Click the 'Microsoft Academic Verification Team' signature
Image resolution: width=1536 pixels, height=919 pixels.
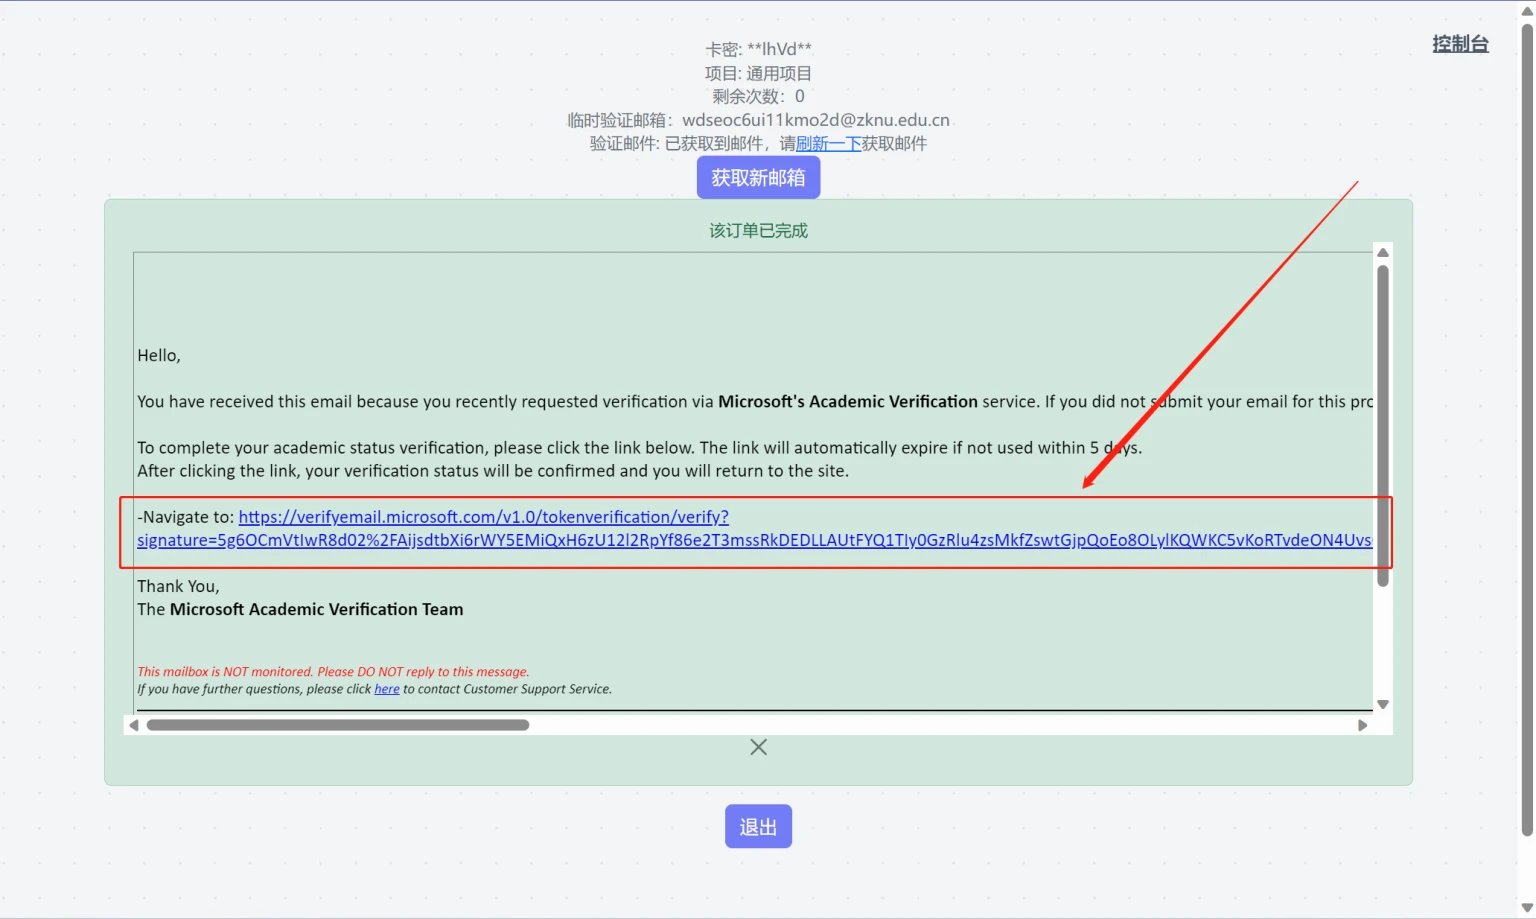point(316,609)
